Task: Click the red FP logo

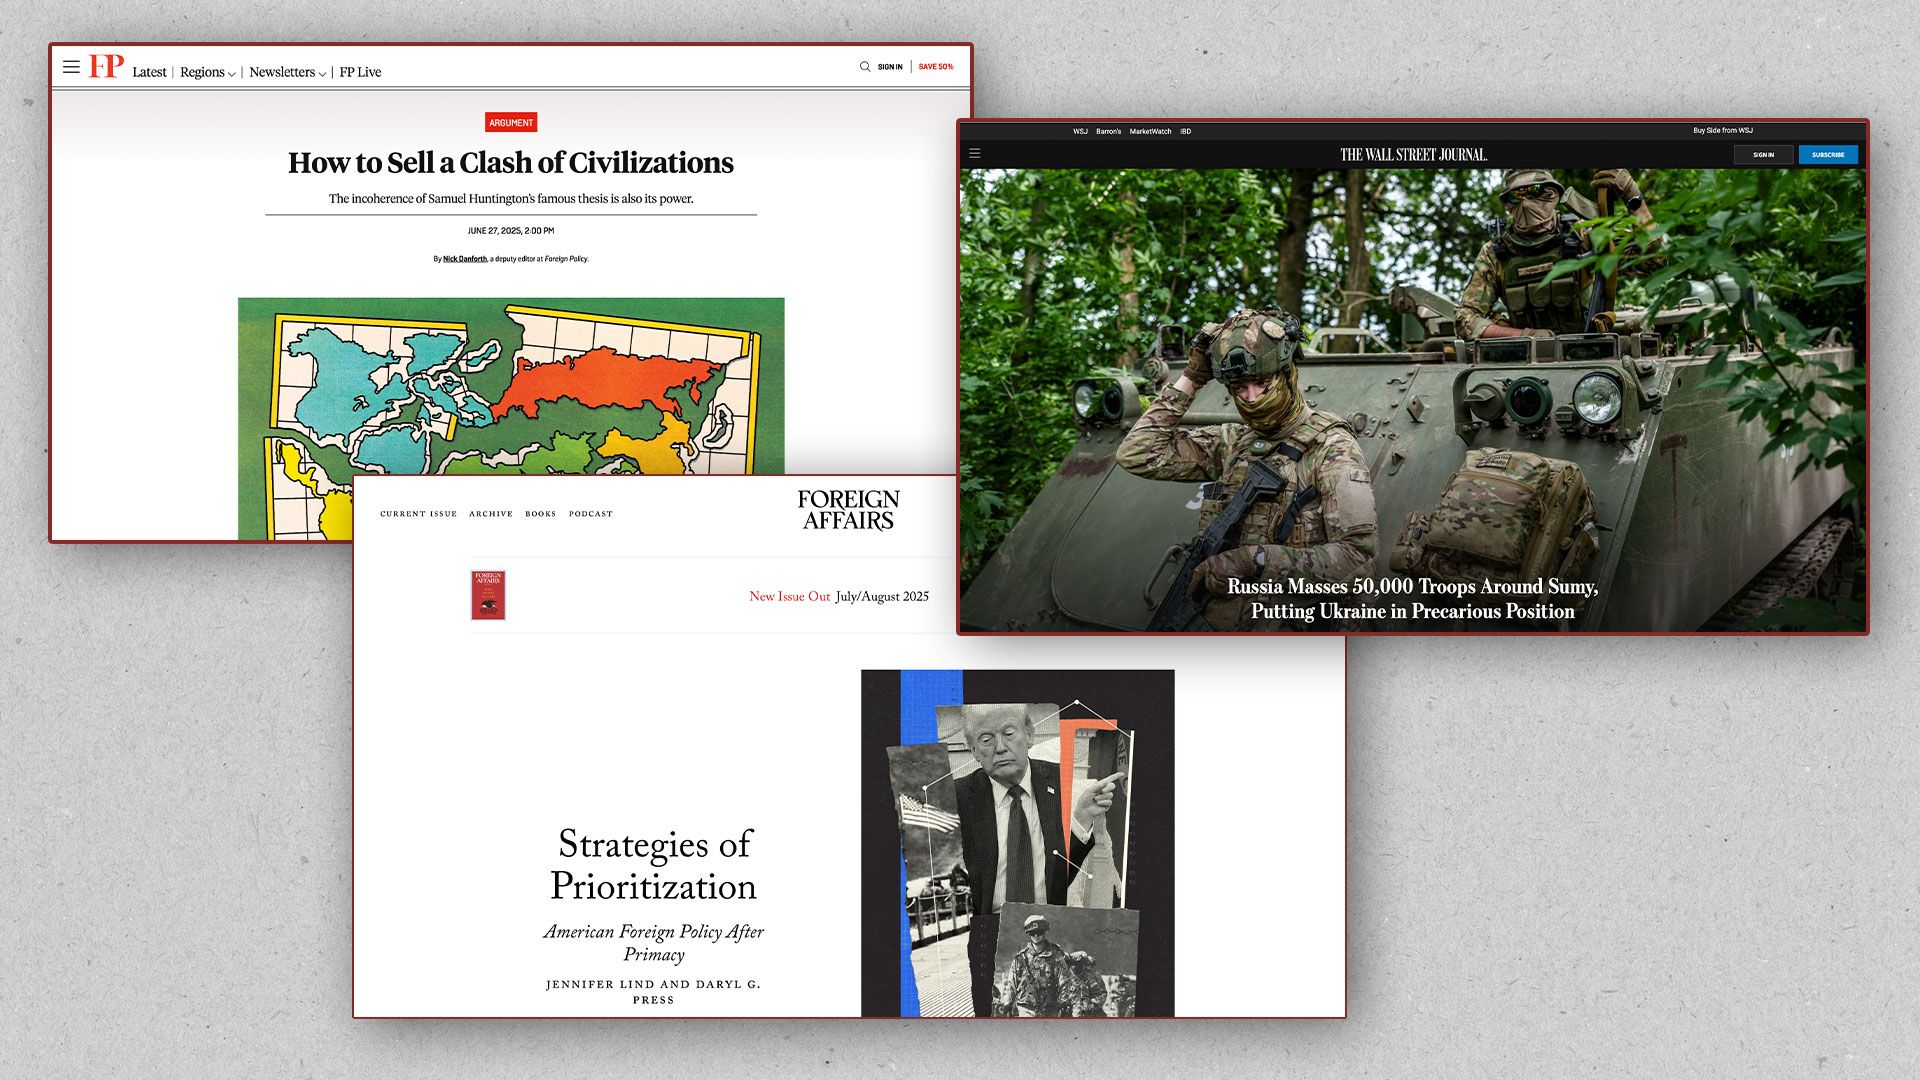Action: click(106, 67)
